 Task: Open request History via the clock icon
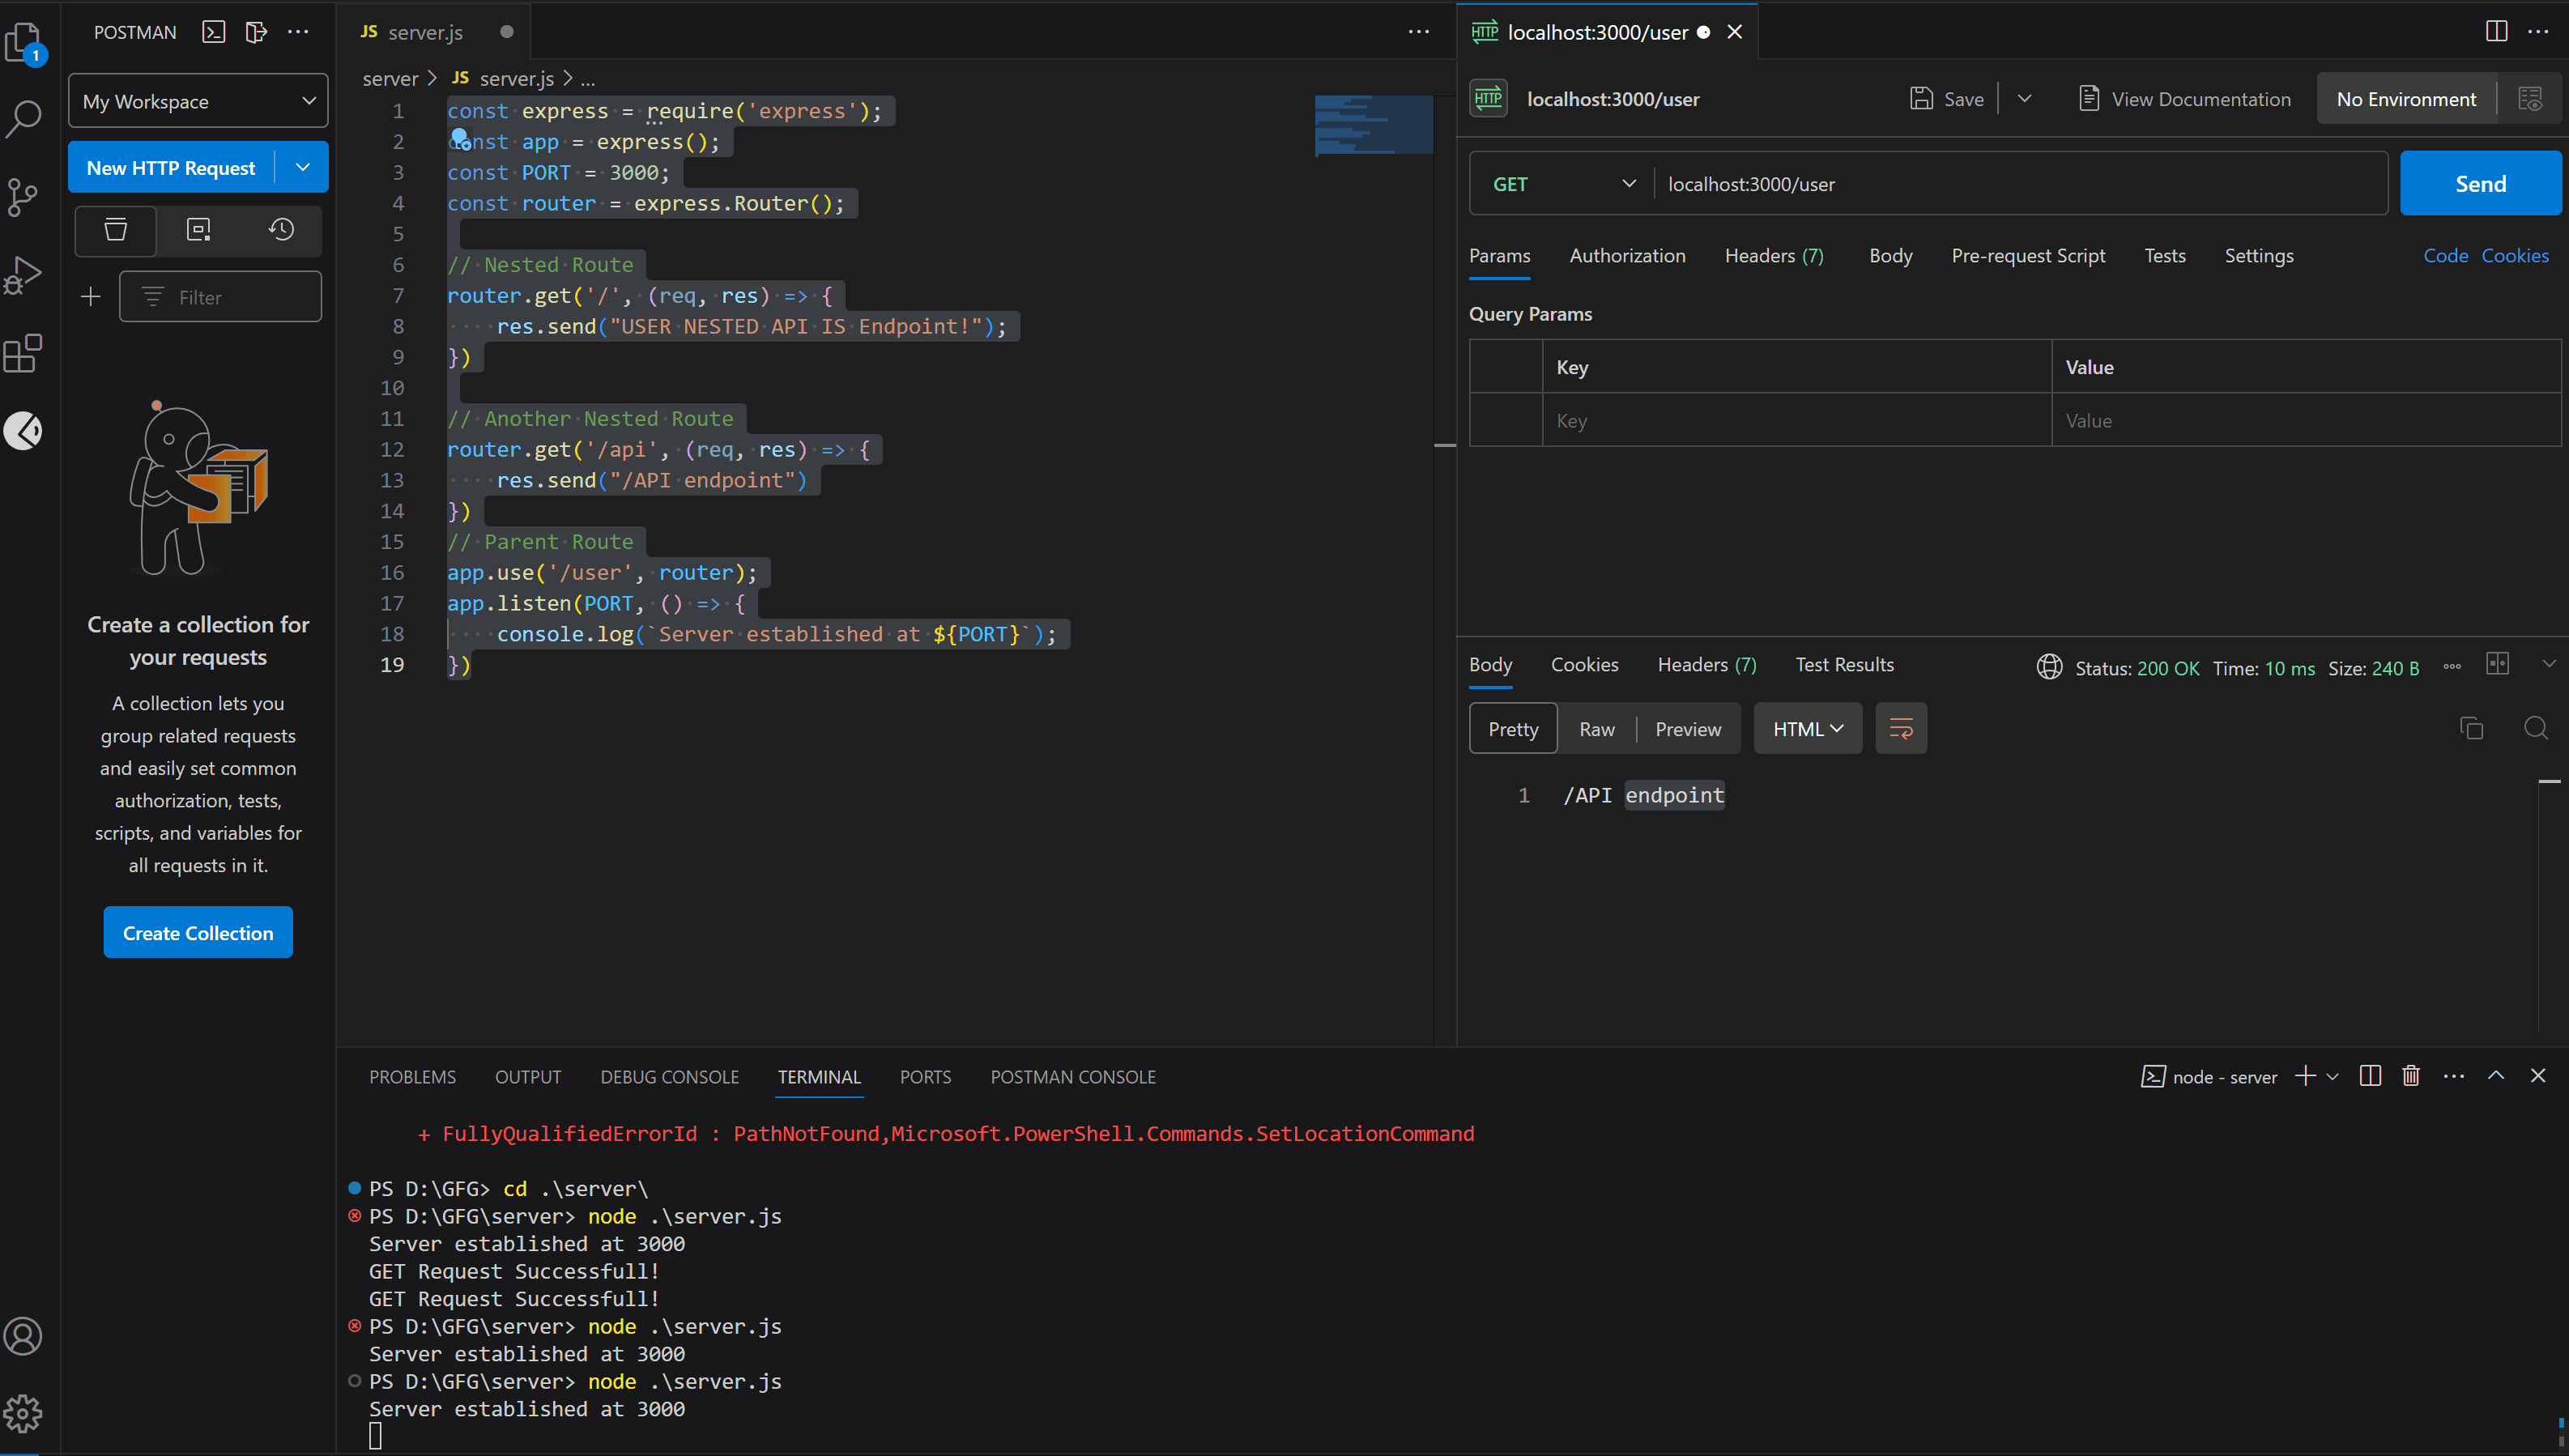pyautogui.click(x=281, y=230)
